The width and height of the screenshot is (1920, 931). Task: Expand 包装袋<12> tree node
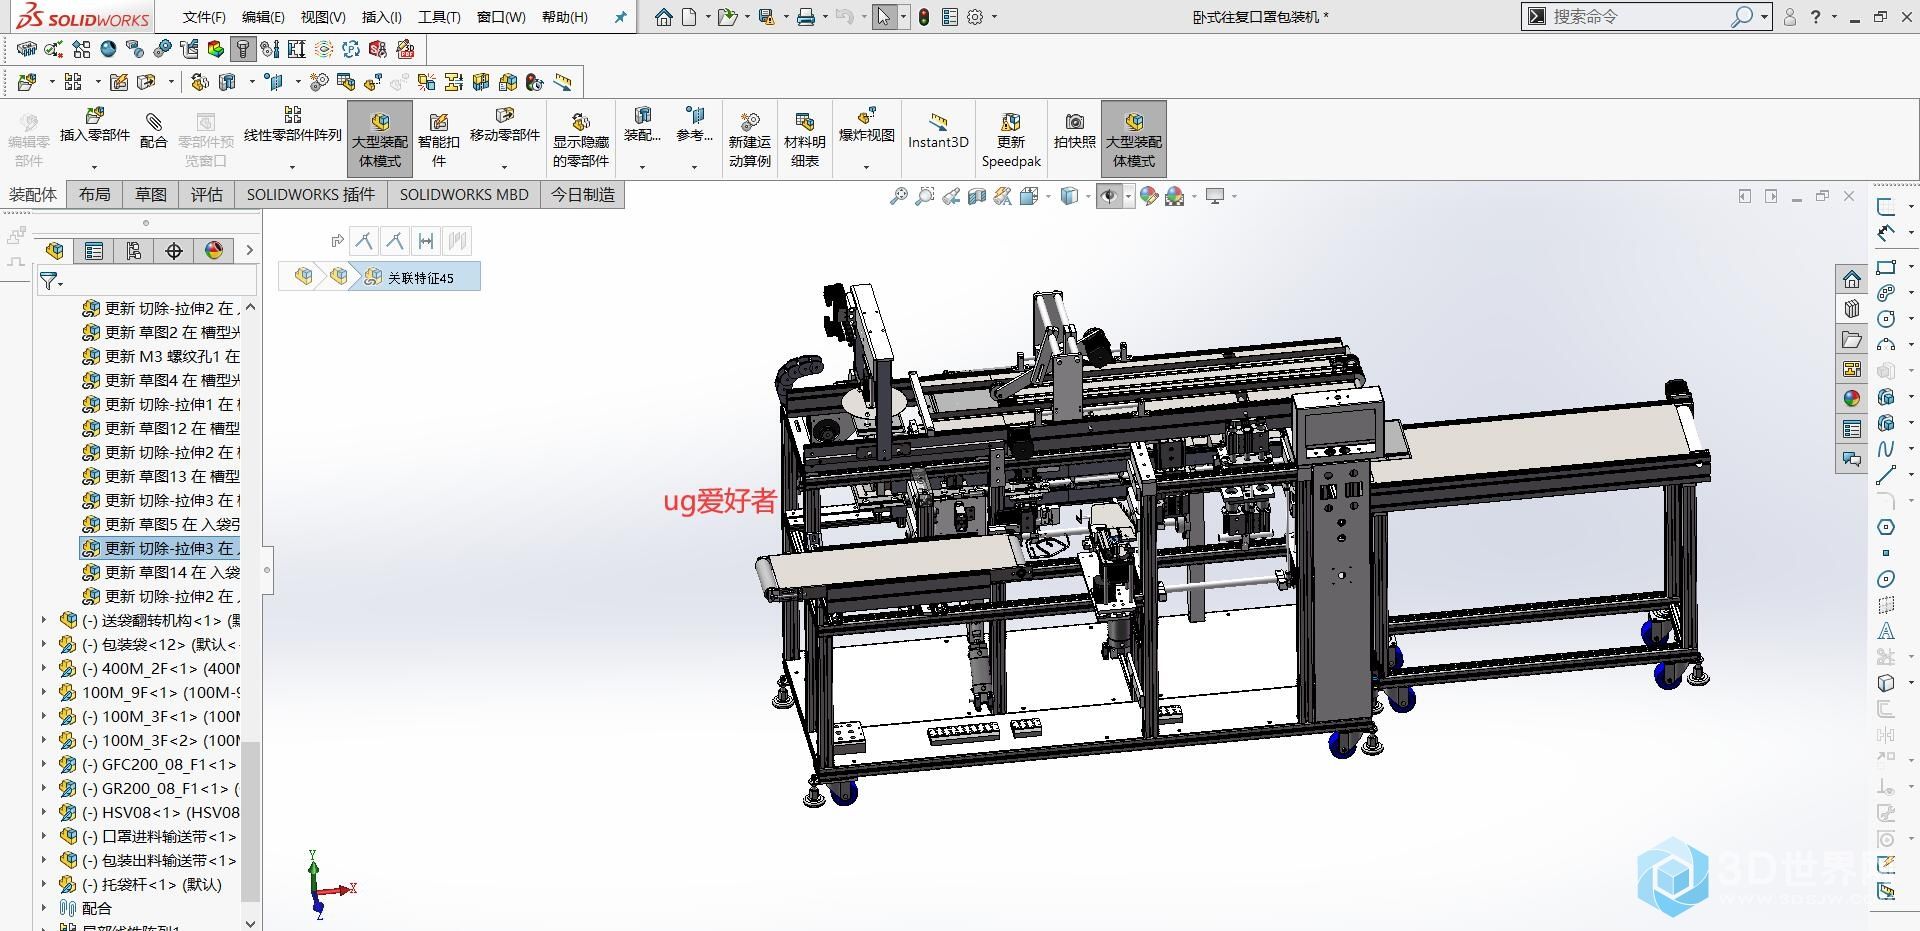point(44,644)
